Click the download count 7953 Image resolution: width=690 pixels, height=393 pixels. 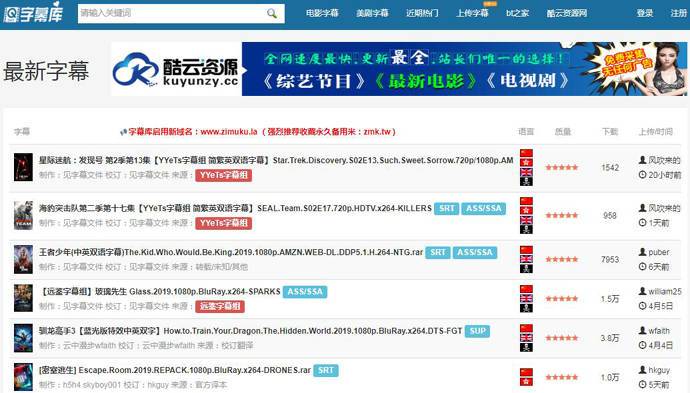point(610,259)
